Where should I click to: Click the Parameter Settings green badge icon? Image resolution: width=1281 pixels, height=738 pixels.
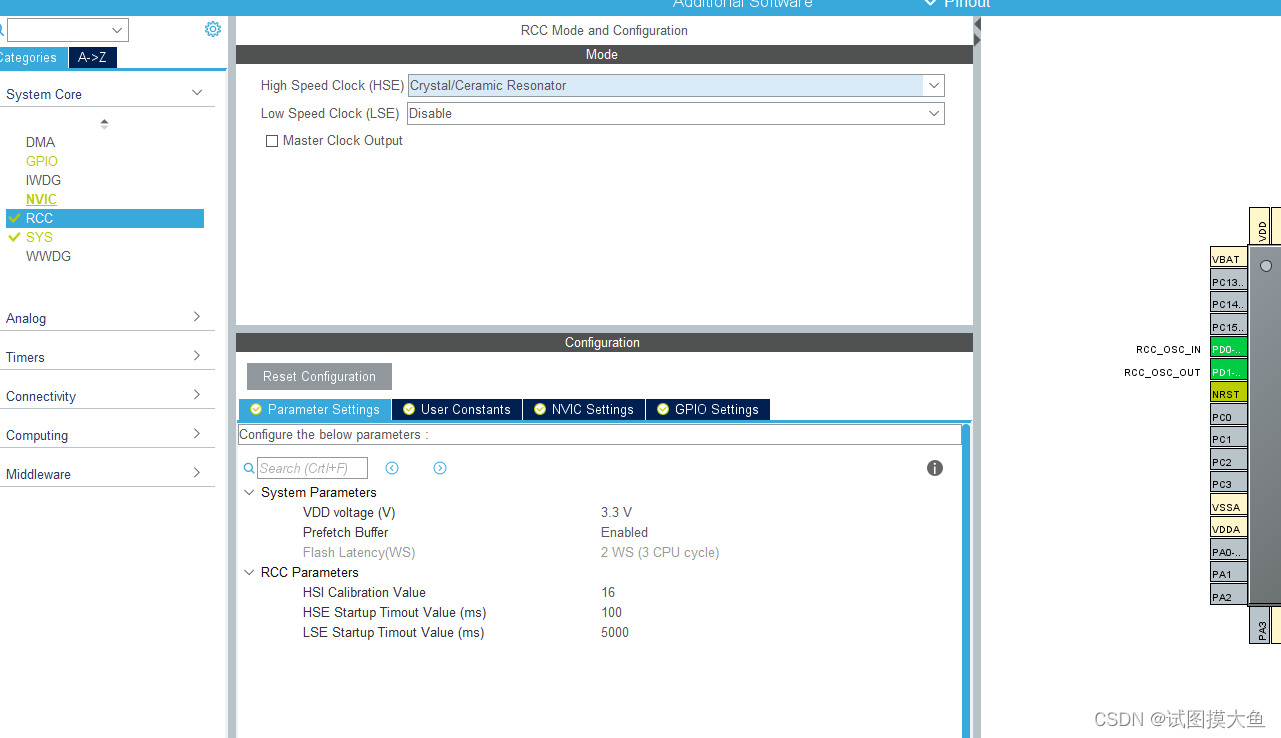click(x=256, y=409)
